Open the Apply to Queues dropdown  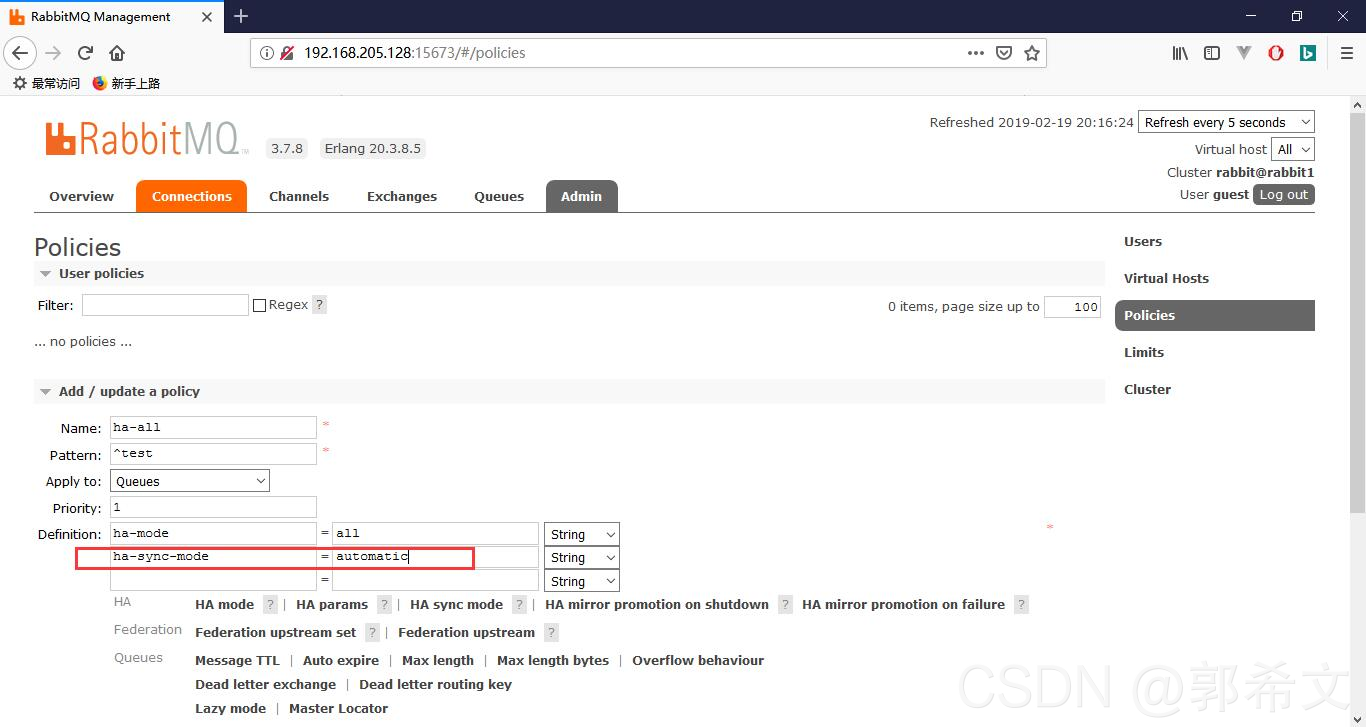190,481
